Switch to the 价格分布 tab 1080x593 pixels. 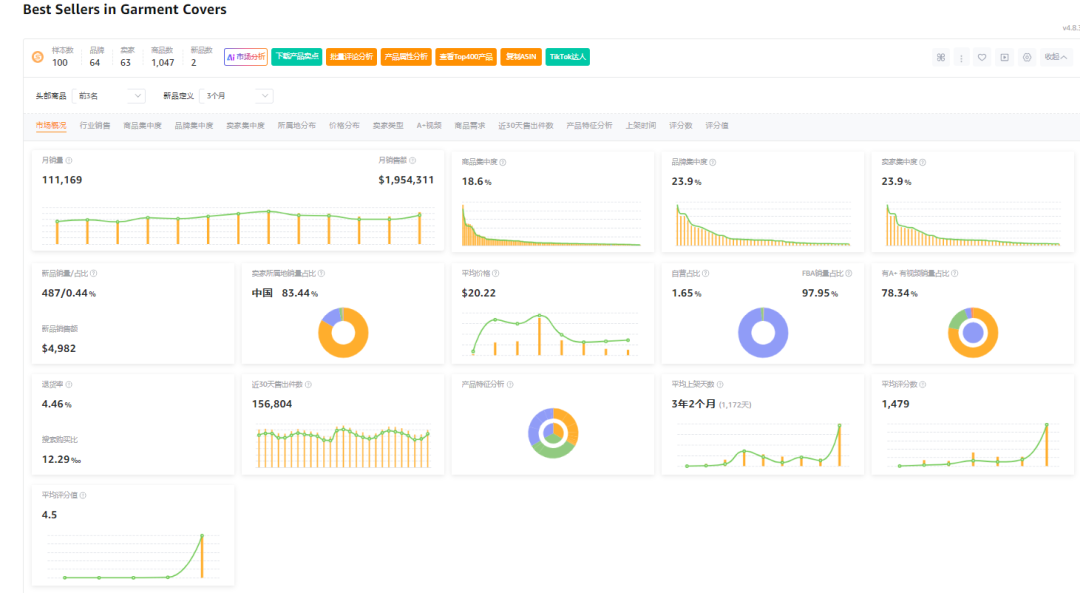click(x=344, y=125)
